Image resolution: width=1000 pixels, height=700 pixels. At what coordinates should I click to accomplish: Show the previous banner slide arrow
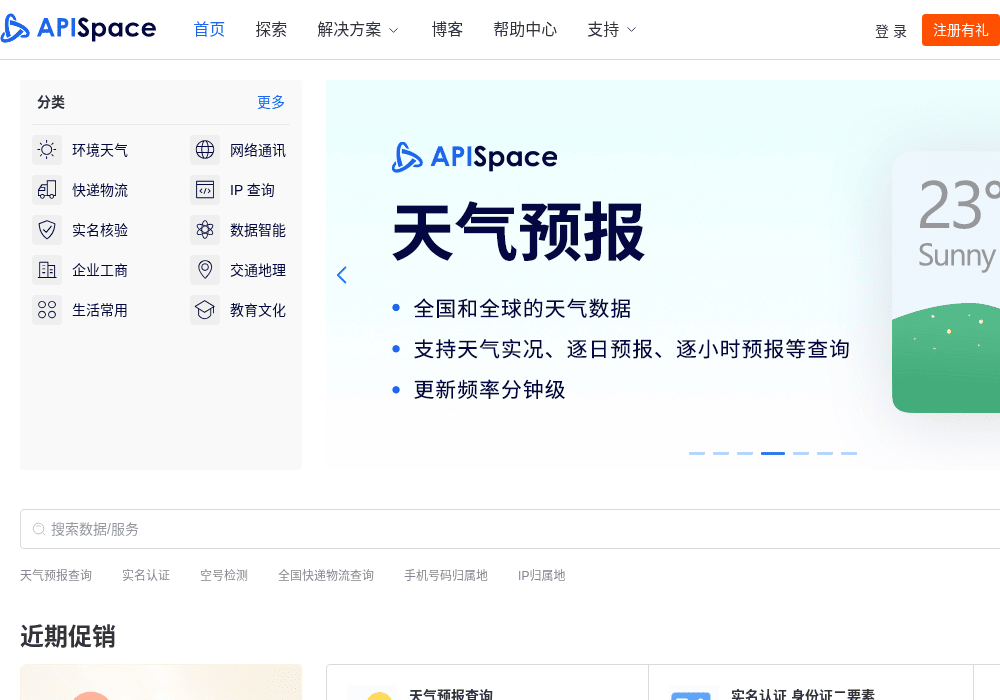(342, 275)
